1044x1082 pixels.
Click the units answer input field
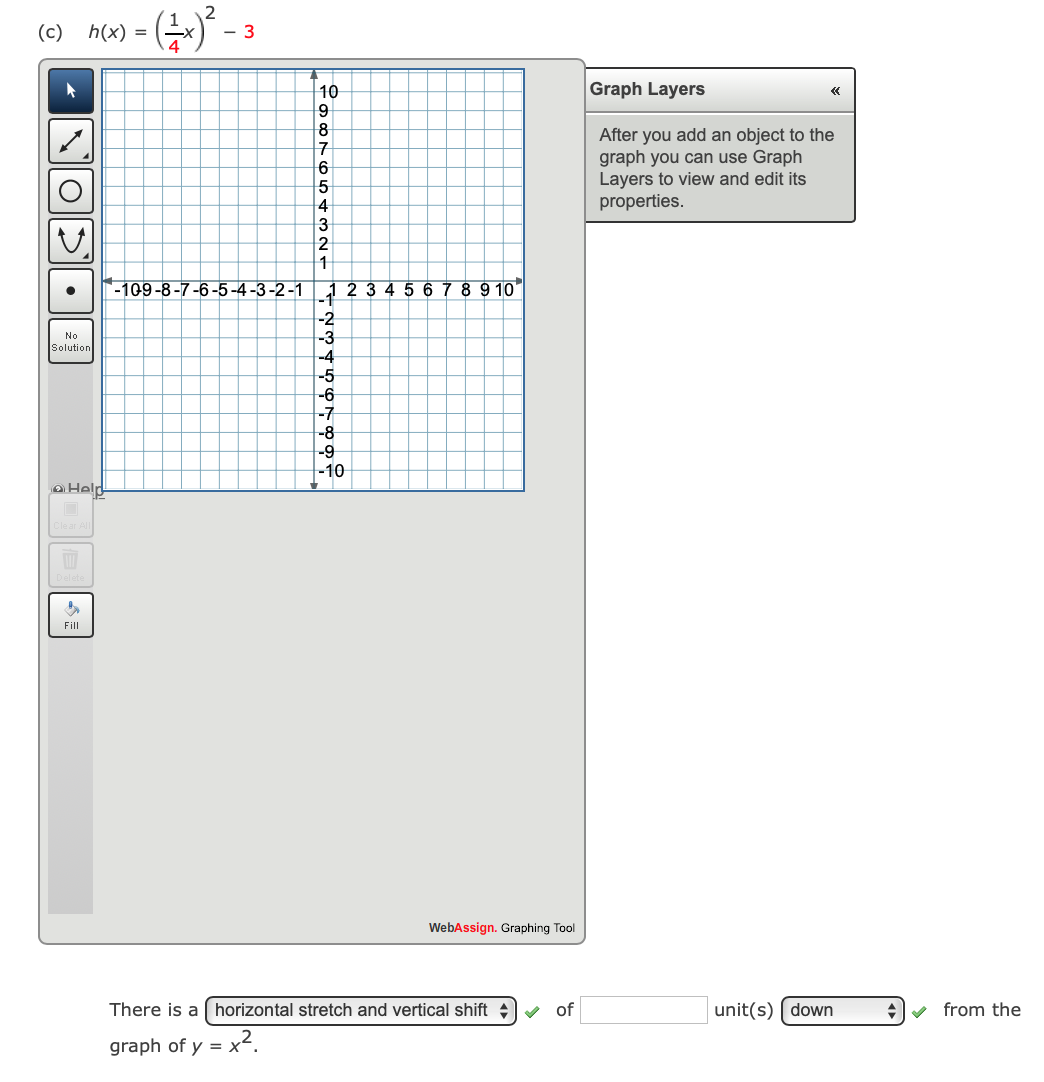tap(643, 1010)
